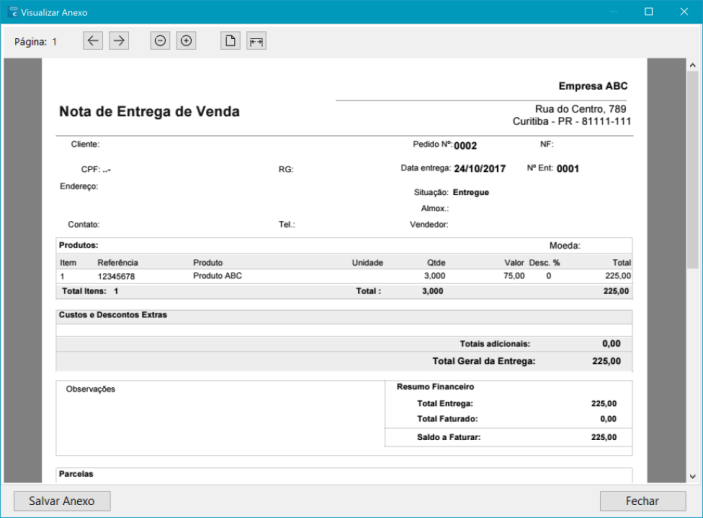Click the Nota de Entrega de Venda heading

[149, 112]
